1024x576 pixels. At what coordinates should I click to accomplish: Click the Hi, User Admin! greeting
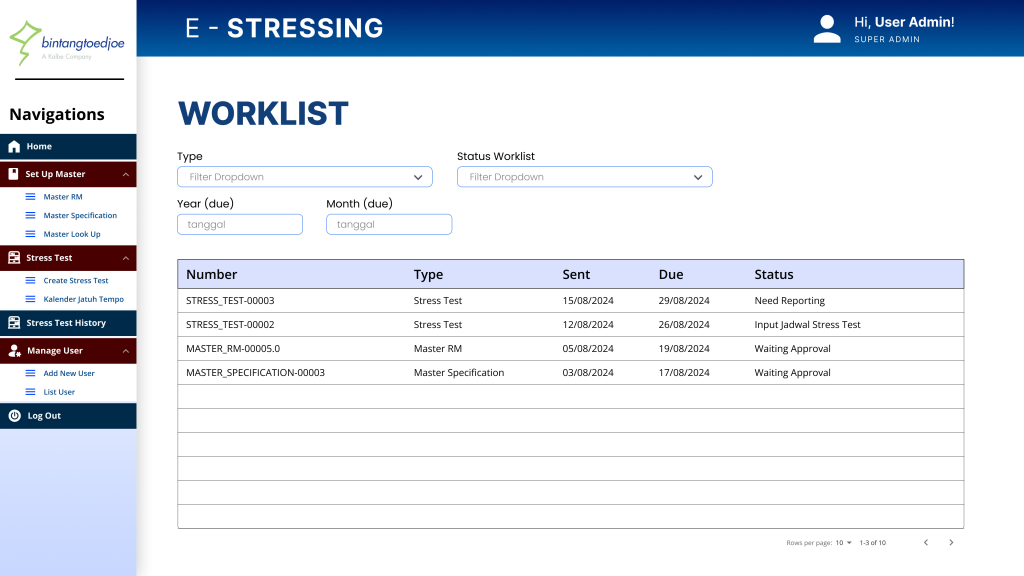[904, 22]
